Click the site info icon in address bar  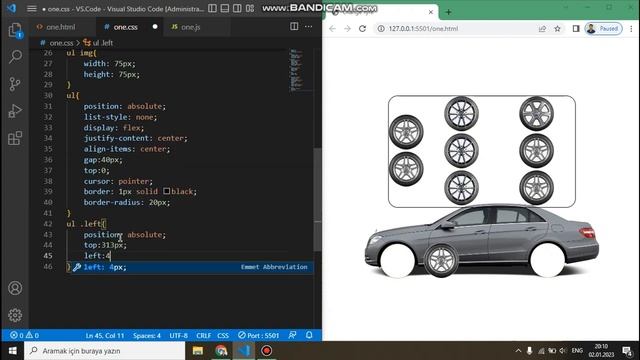coord(380,29)
